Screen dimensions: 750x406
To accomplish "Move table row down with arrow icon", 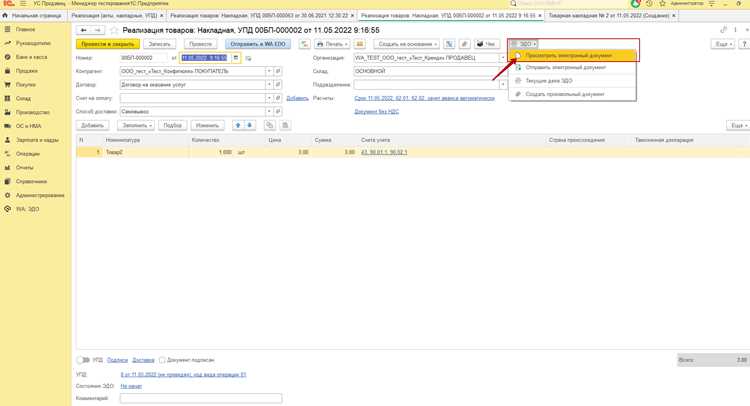I will [x=249, y=125].
